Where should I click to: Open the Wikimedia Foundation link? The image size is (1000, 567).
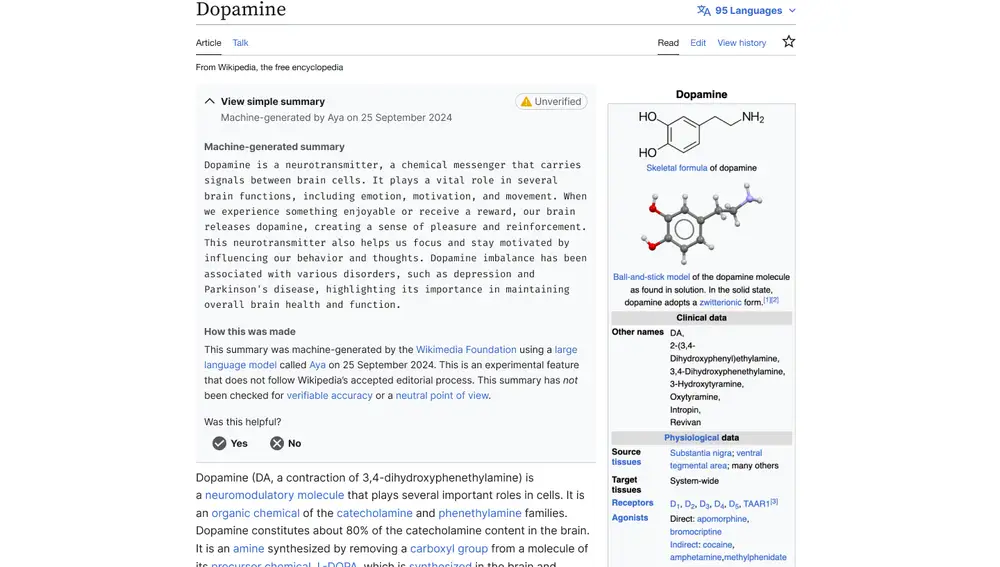(x=466, y=350)
